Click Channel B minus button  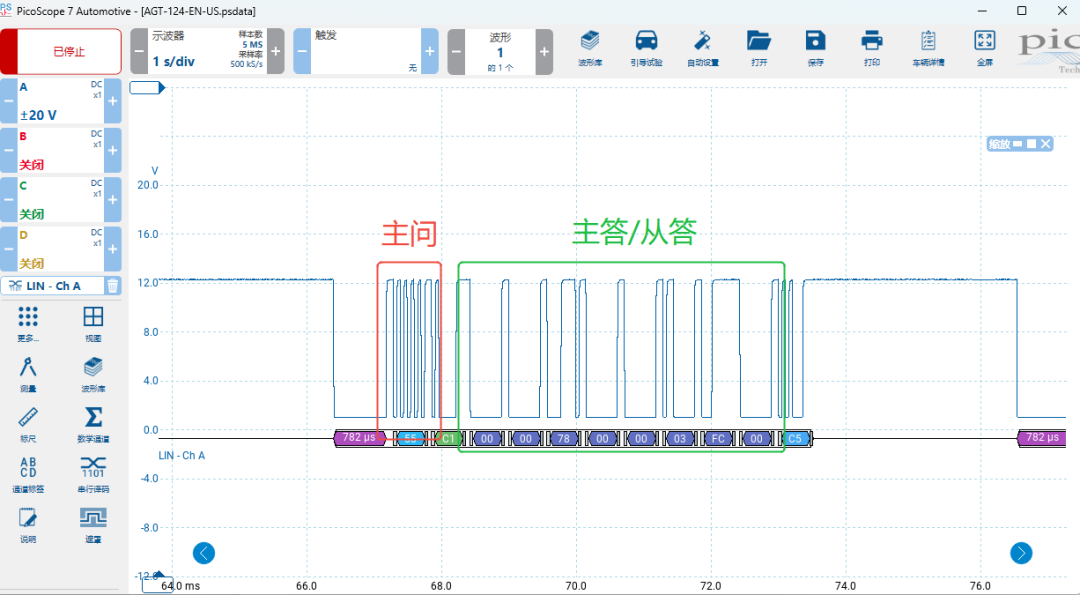(8, 150)
